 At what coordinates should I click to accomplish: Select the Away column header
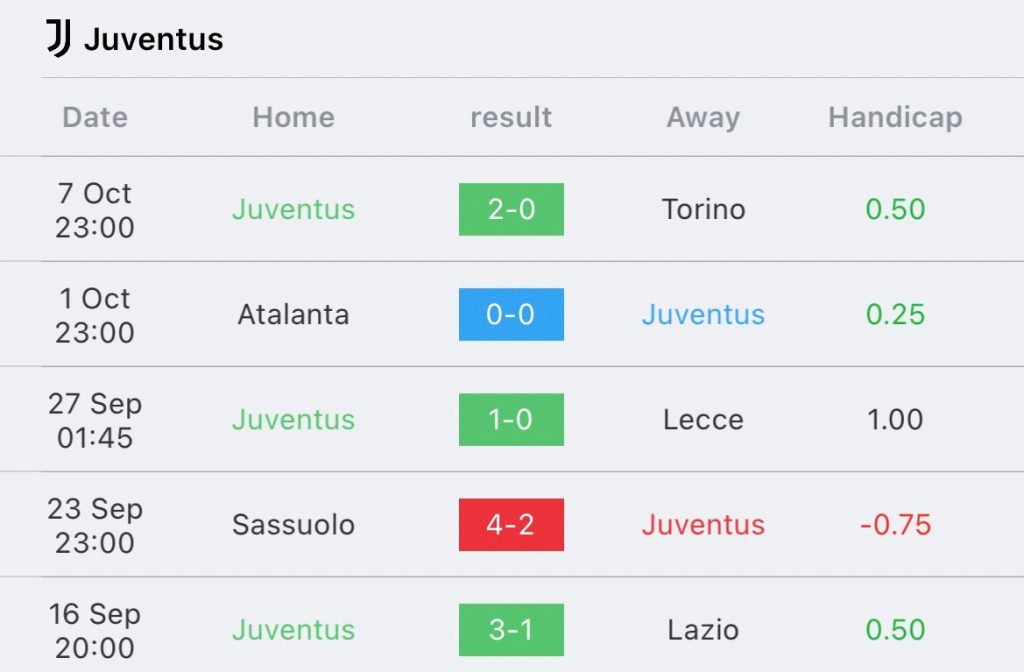(x=703, y=118)
